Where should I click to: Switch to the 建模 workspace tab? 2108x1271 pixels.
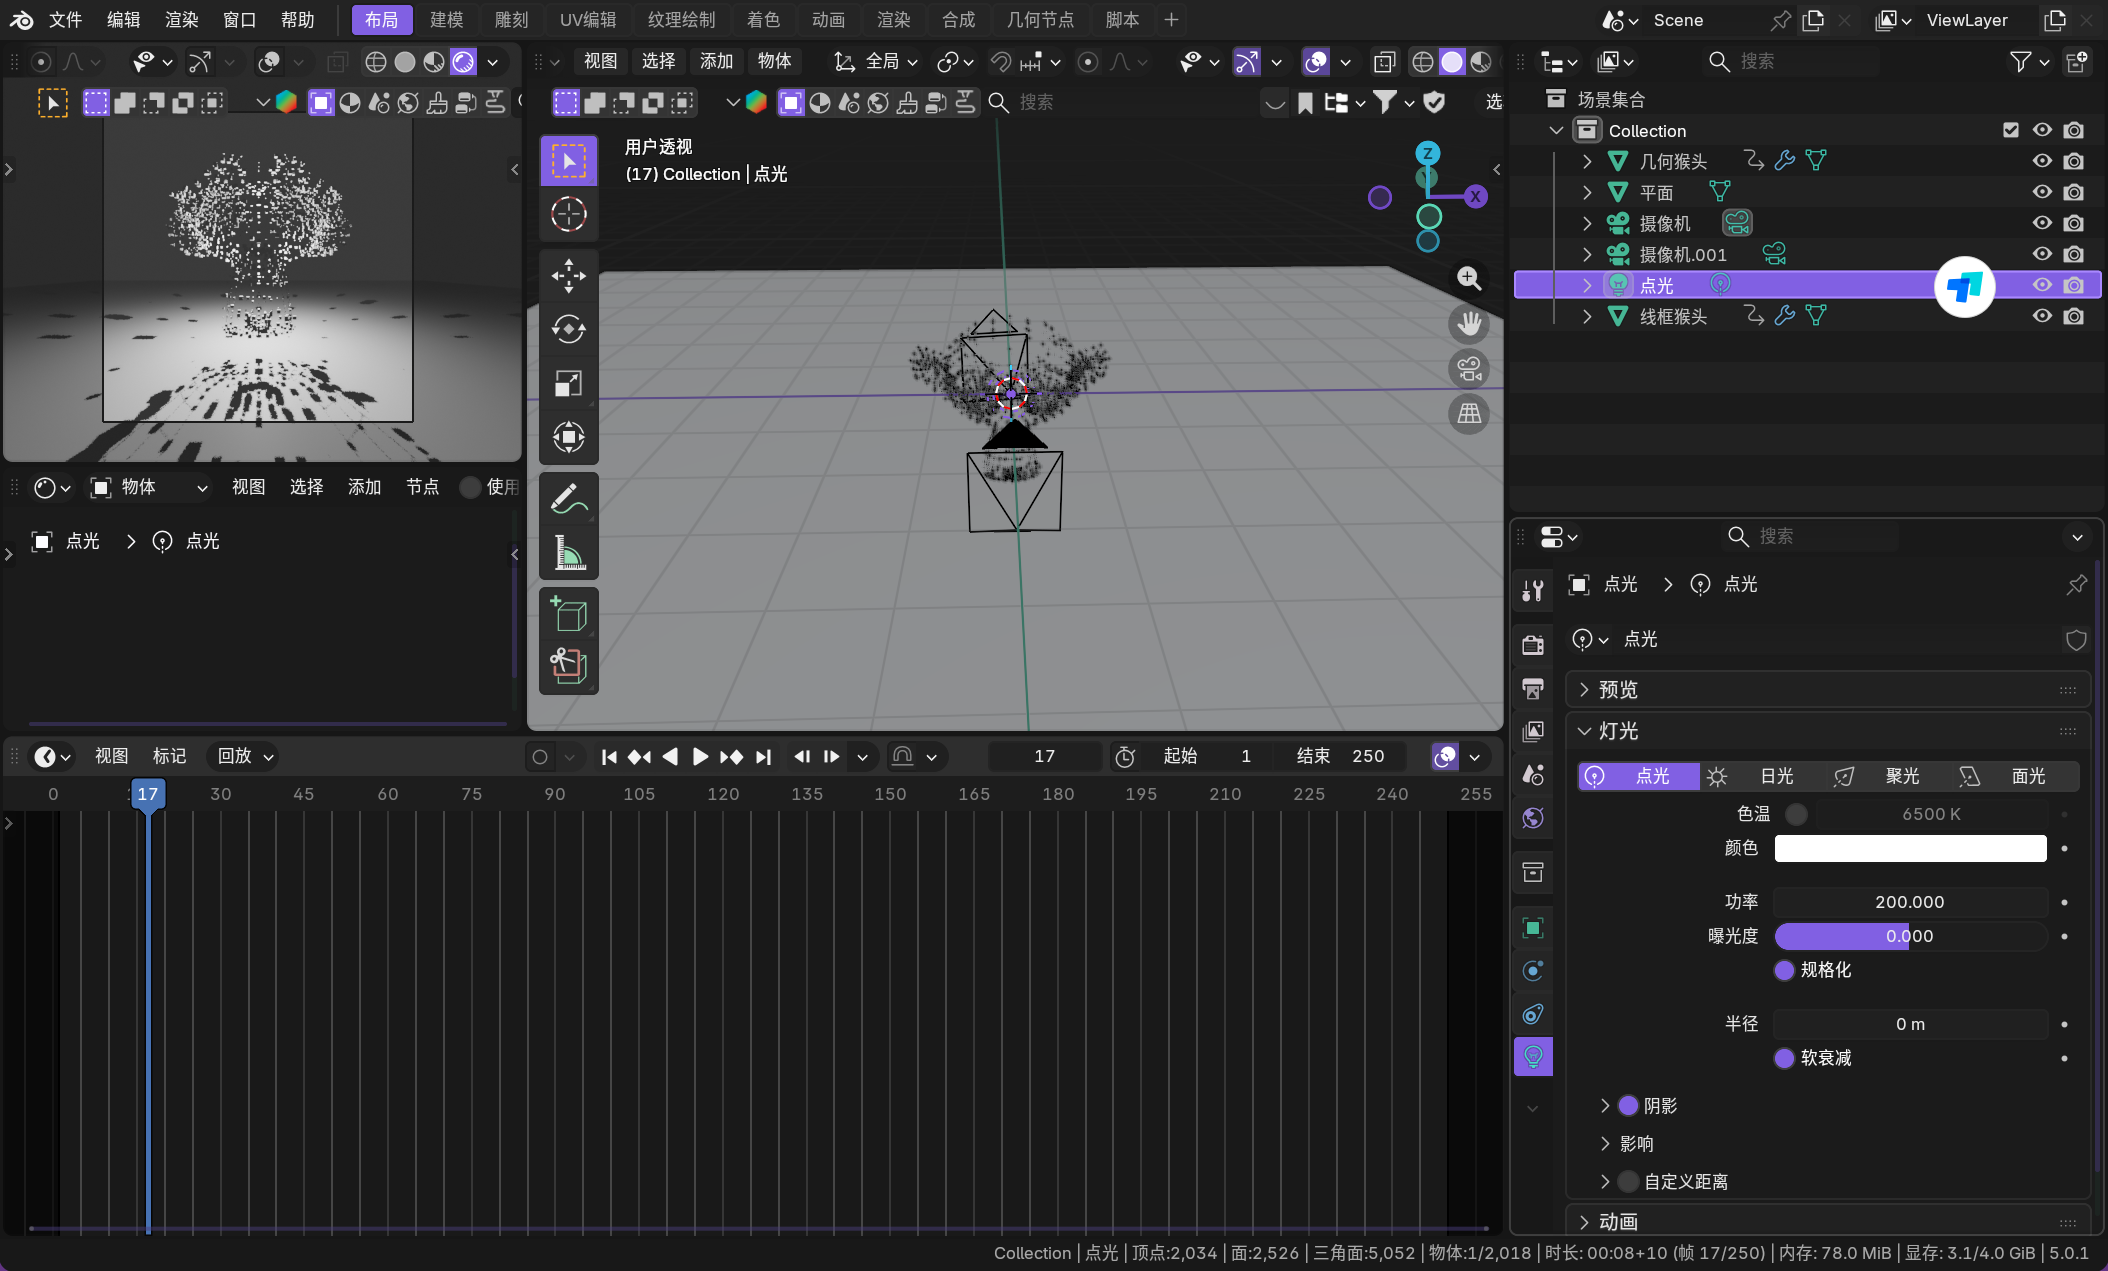[446, 20]
